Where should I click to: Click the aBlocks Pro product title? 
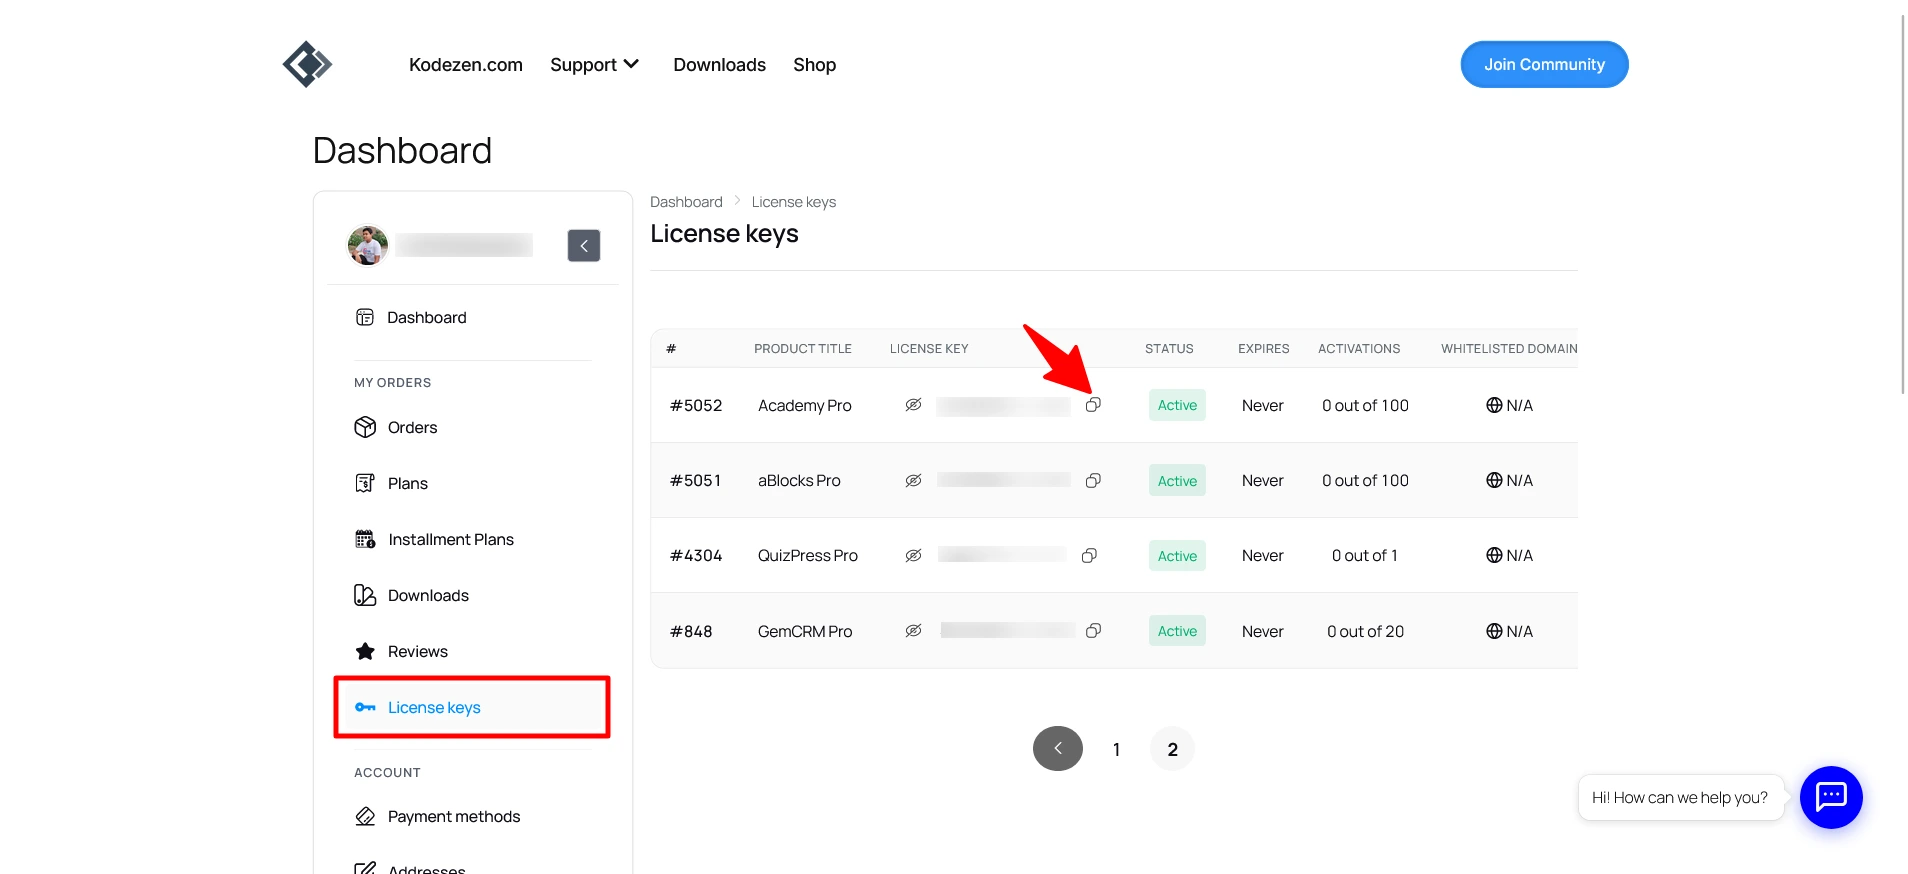point(799,481)
